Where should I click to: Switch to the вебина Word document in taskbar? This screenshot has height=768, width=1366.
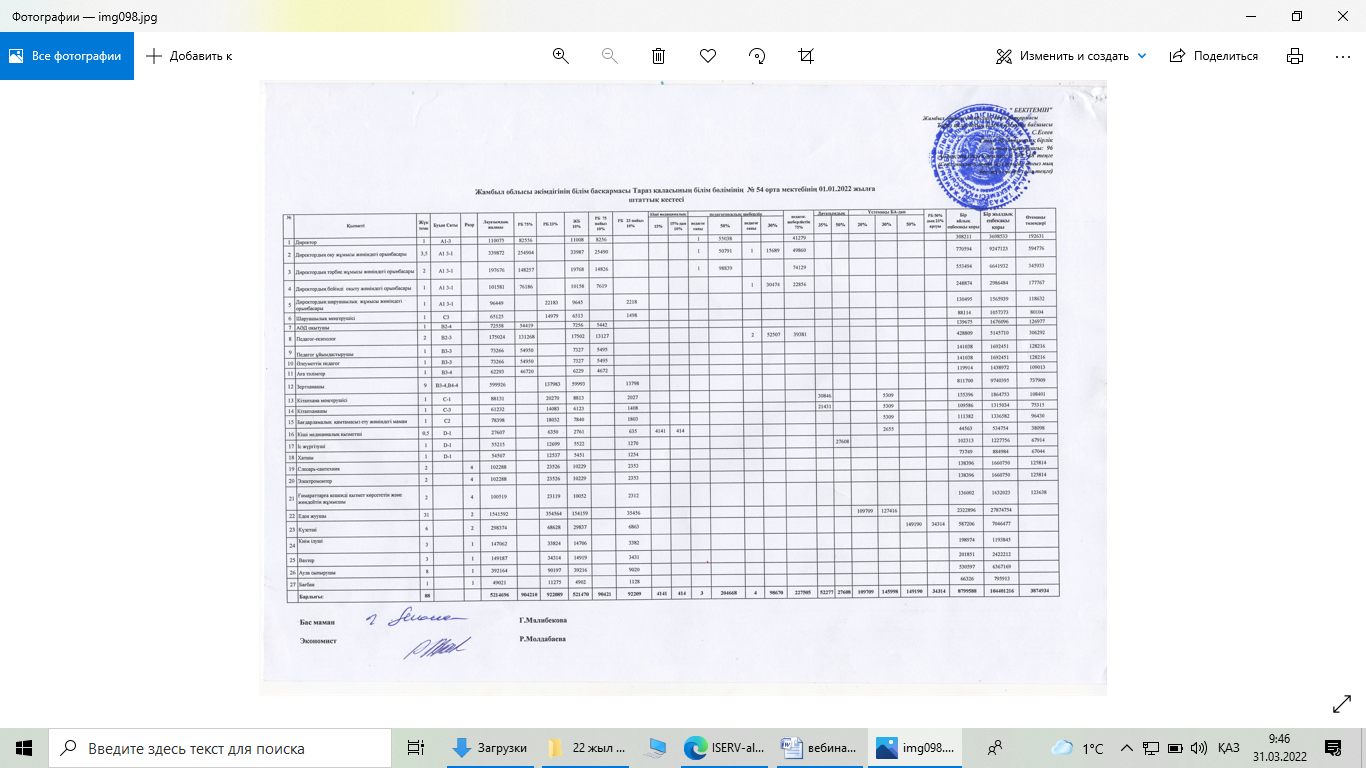(818, 748)
